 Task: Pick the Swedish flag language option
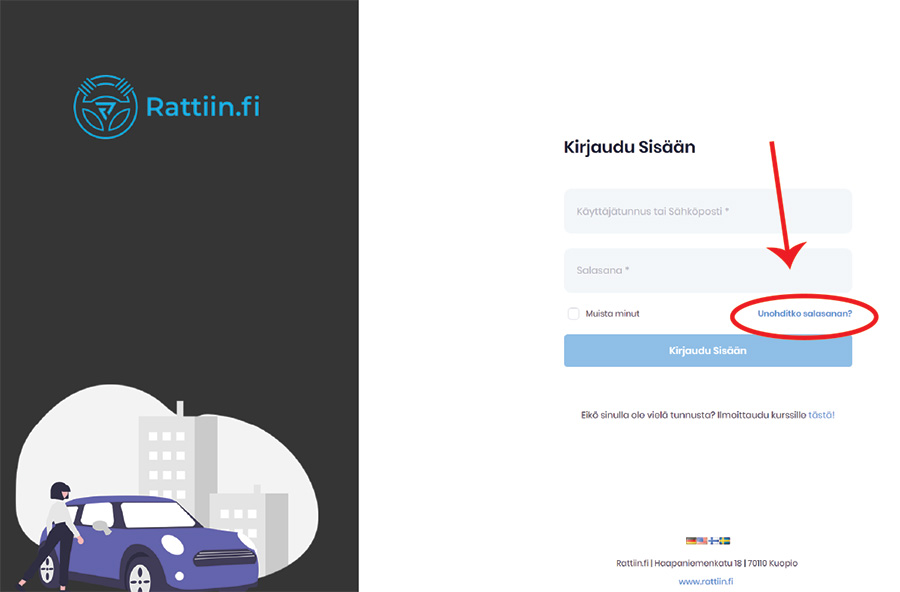[x=725, y=541]
